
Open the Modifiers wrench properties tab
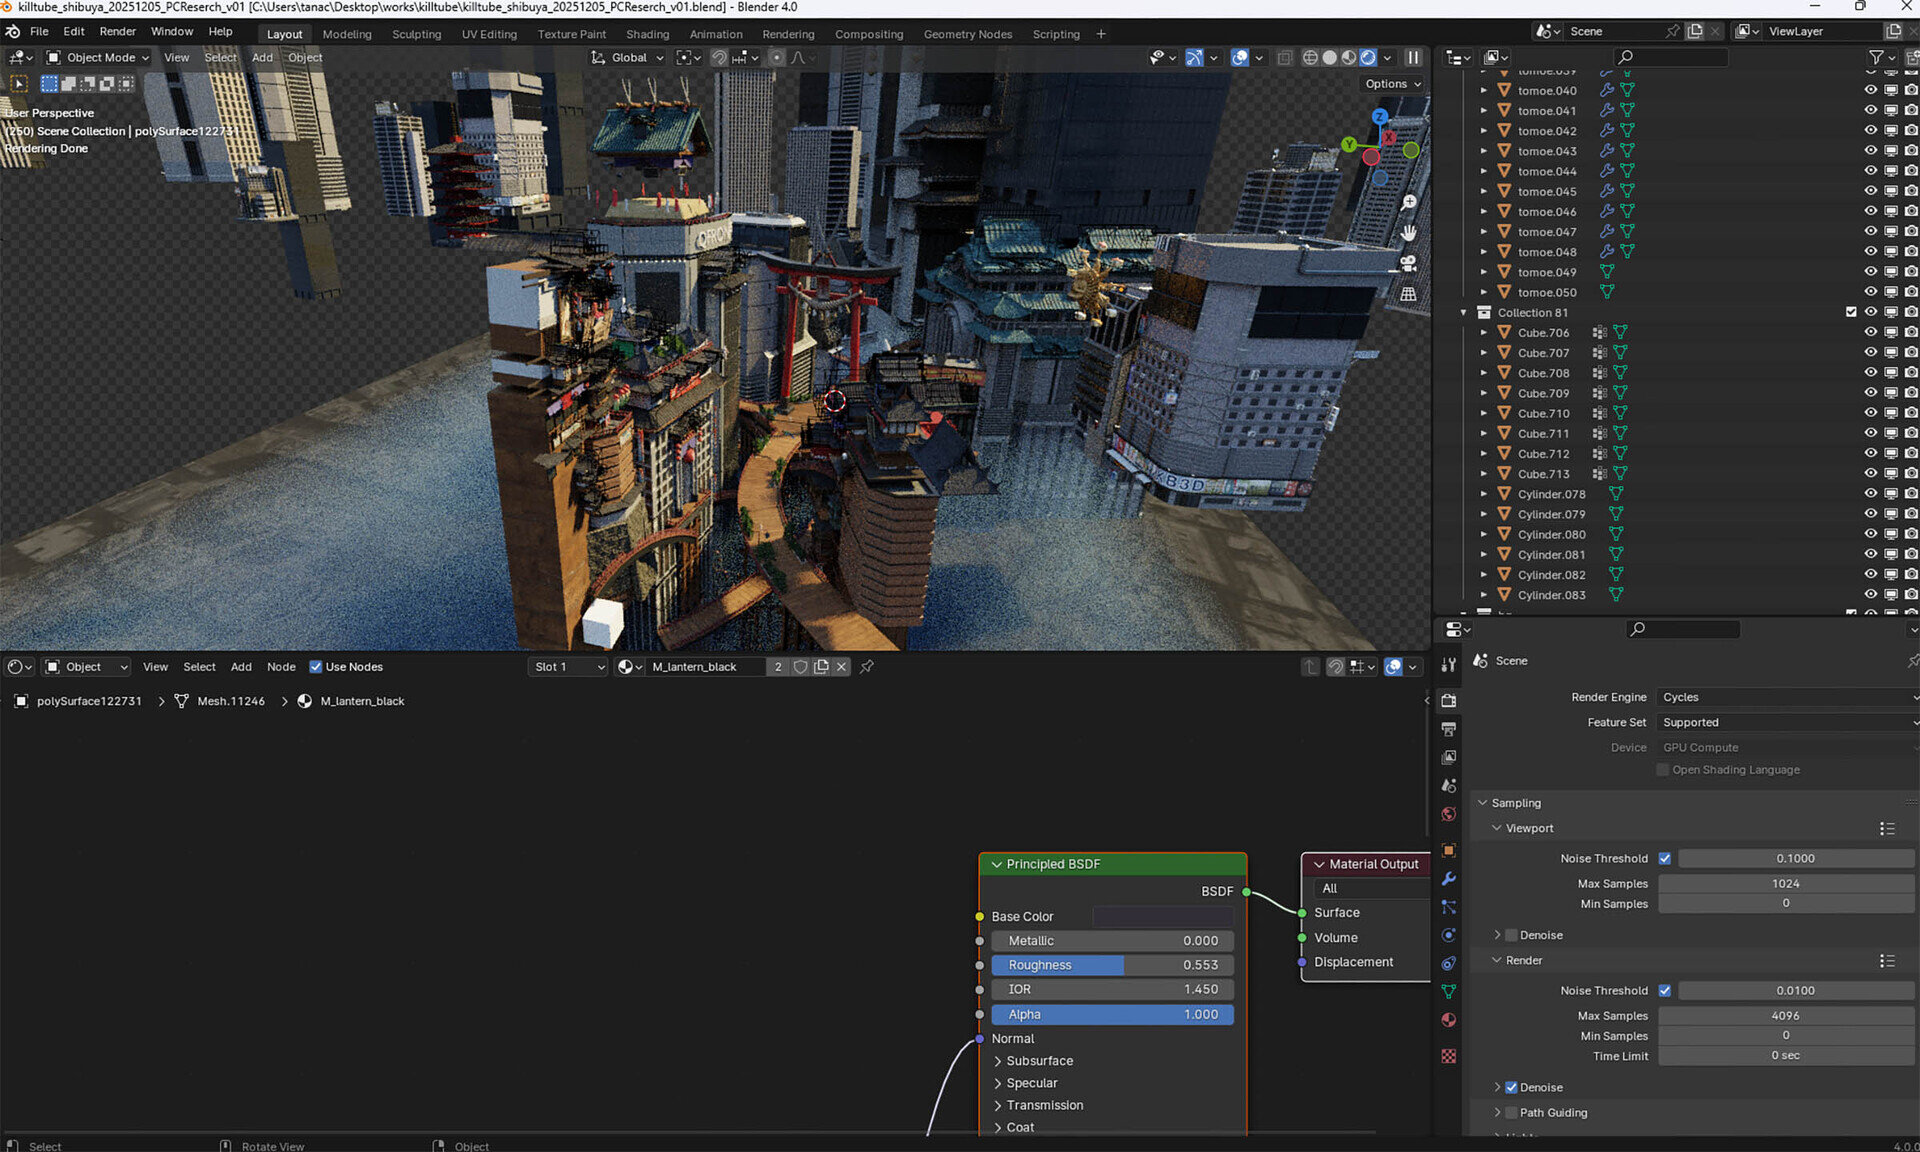[1448, 879]
